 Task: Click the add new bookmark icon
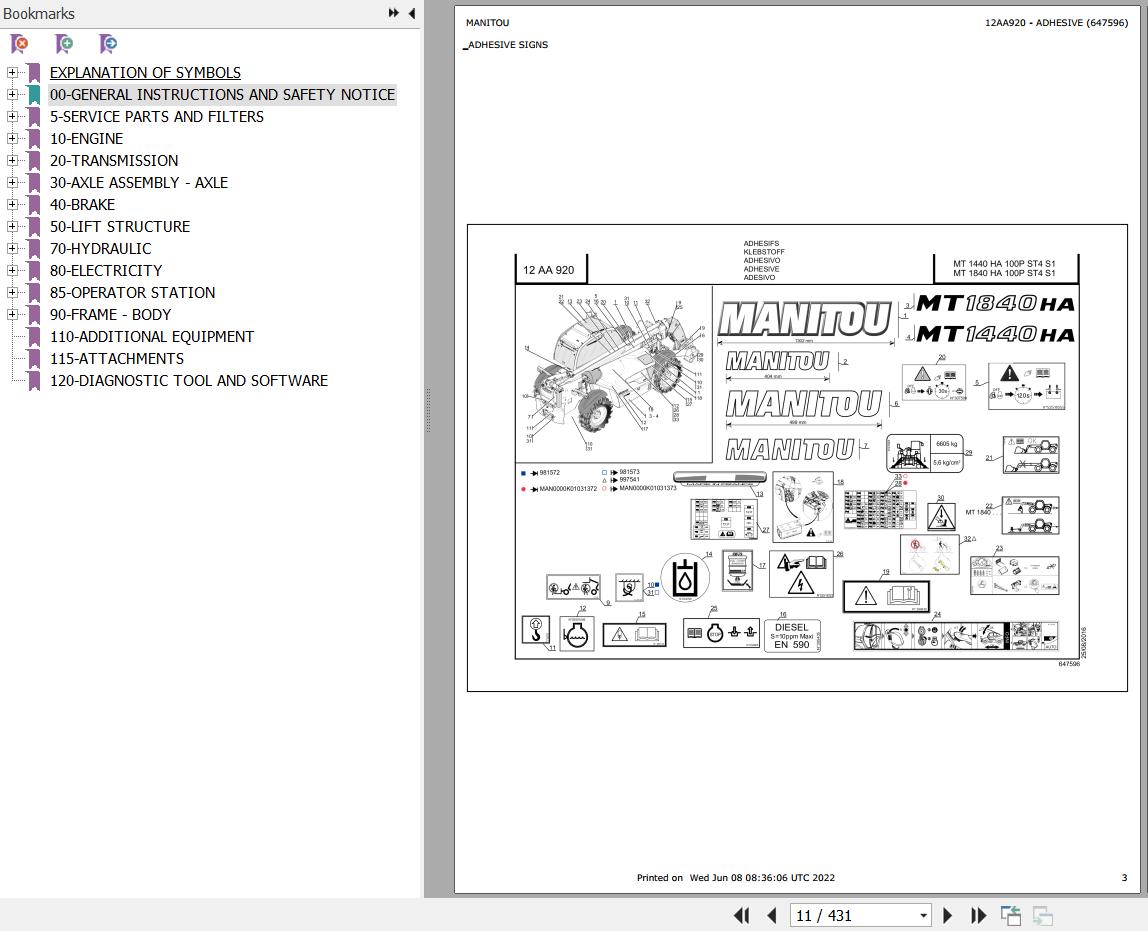click(64, 44)
